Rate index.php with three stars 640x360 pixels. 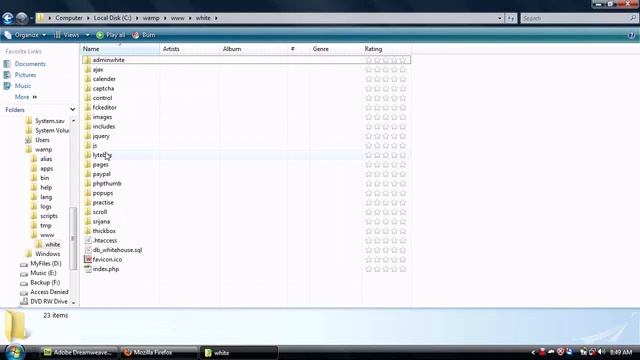coord(386,269)
